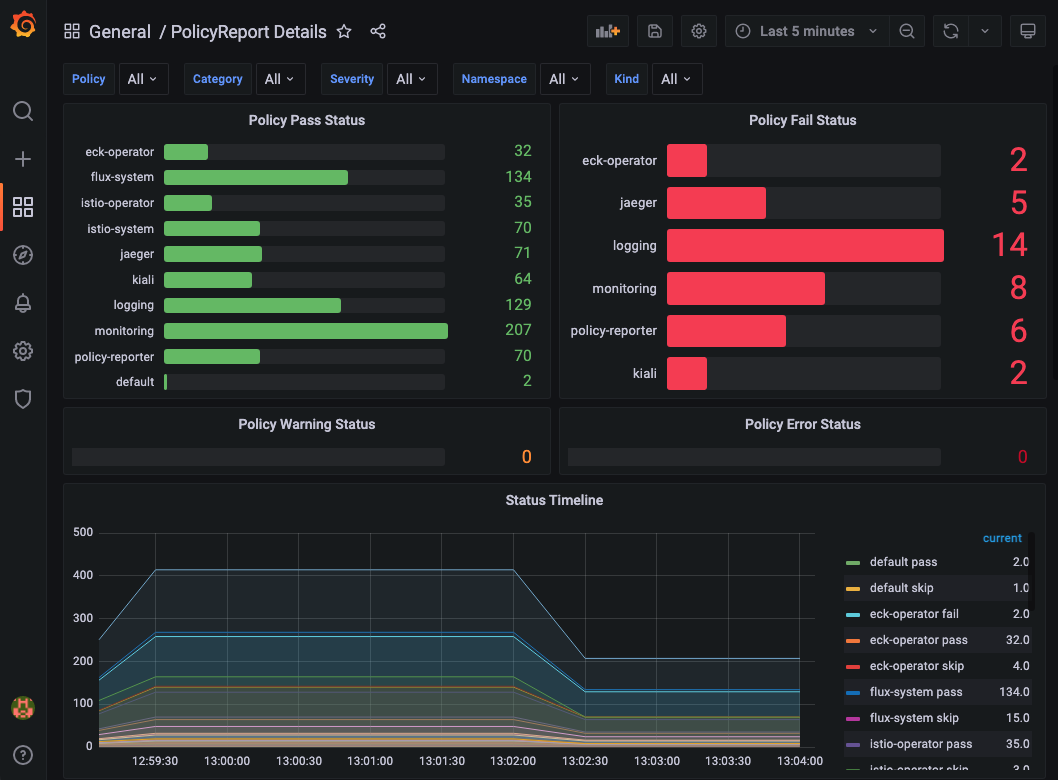Open the refresh interval dropdown chevron
The width and height of the screenshot is (1058, 780).
coord(985,31)
